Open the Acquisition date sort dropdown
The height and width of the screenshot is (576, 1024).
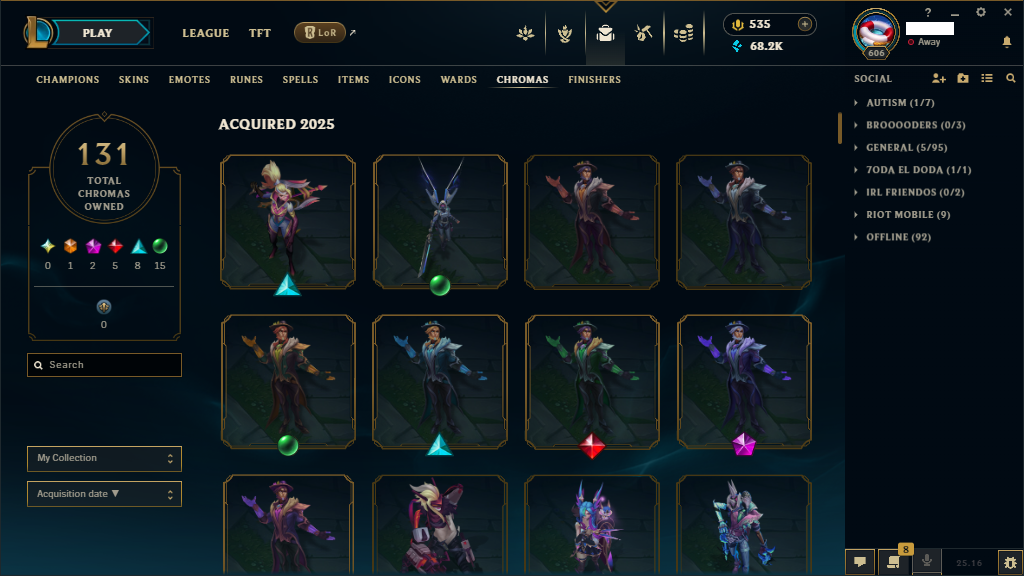(x=104, y=494)
